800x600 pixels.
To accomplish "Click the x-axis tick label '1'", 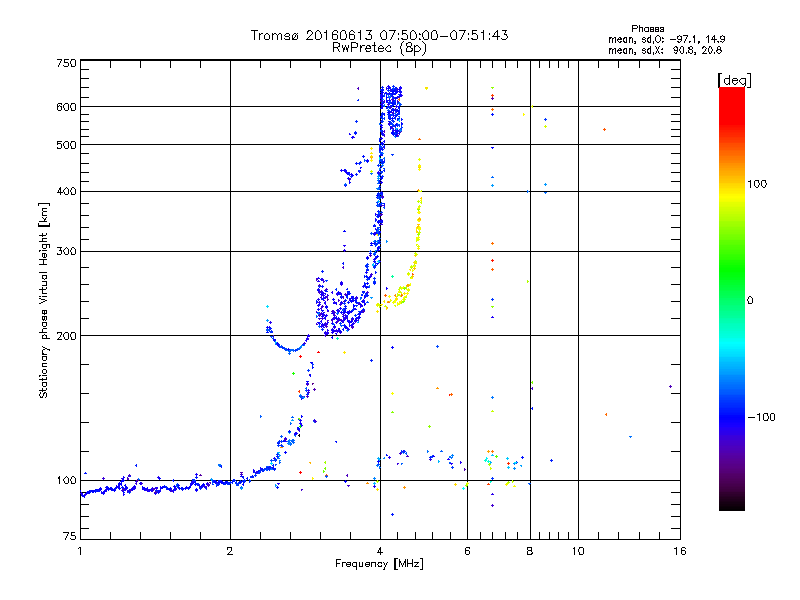I will [x=80, y=551].
